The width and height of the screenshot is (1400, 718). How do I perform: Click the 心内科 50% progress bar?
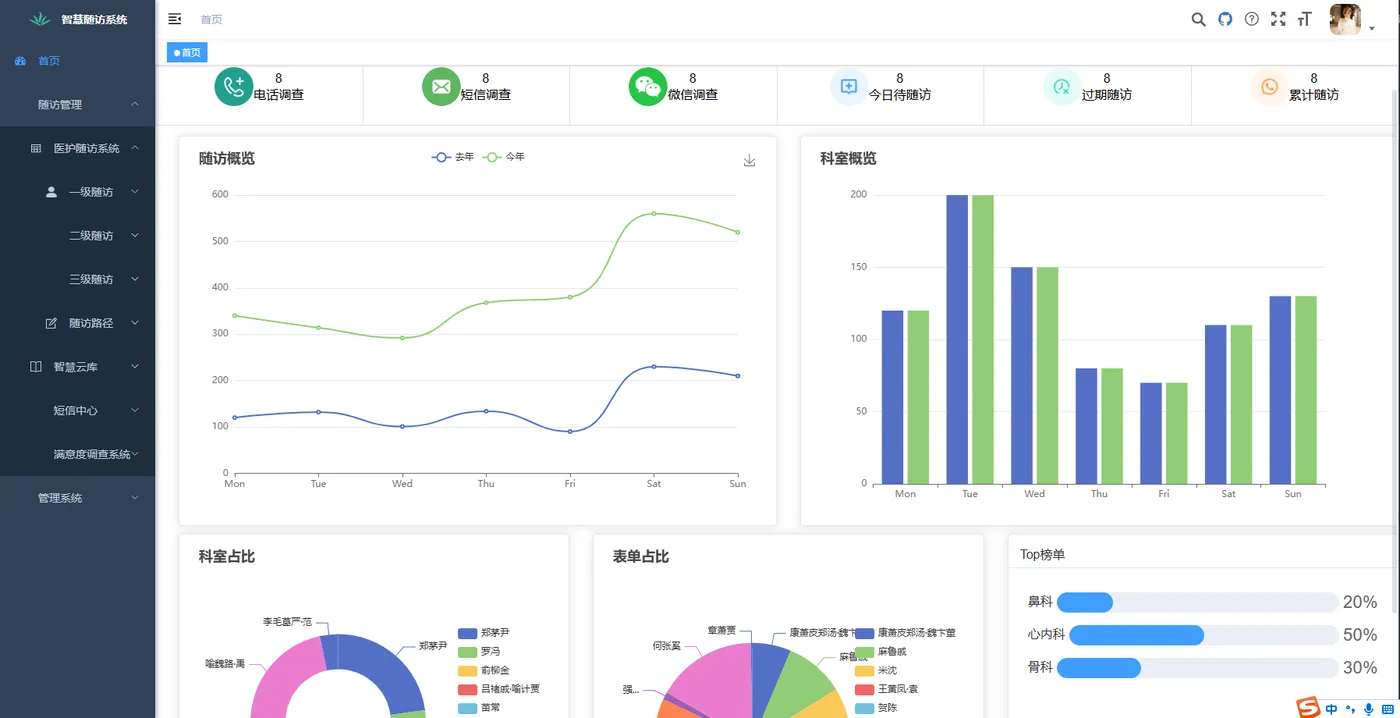(1197, 635)
